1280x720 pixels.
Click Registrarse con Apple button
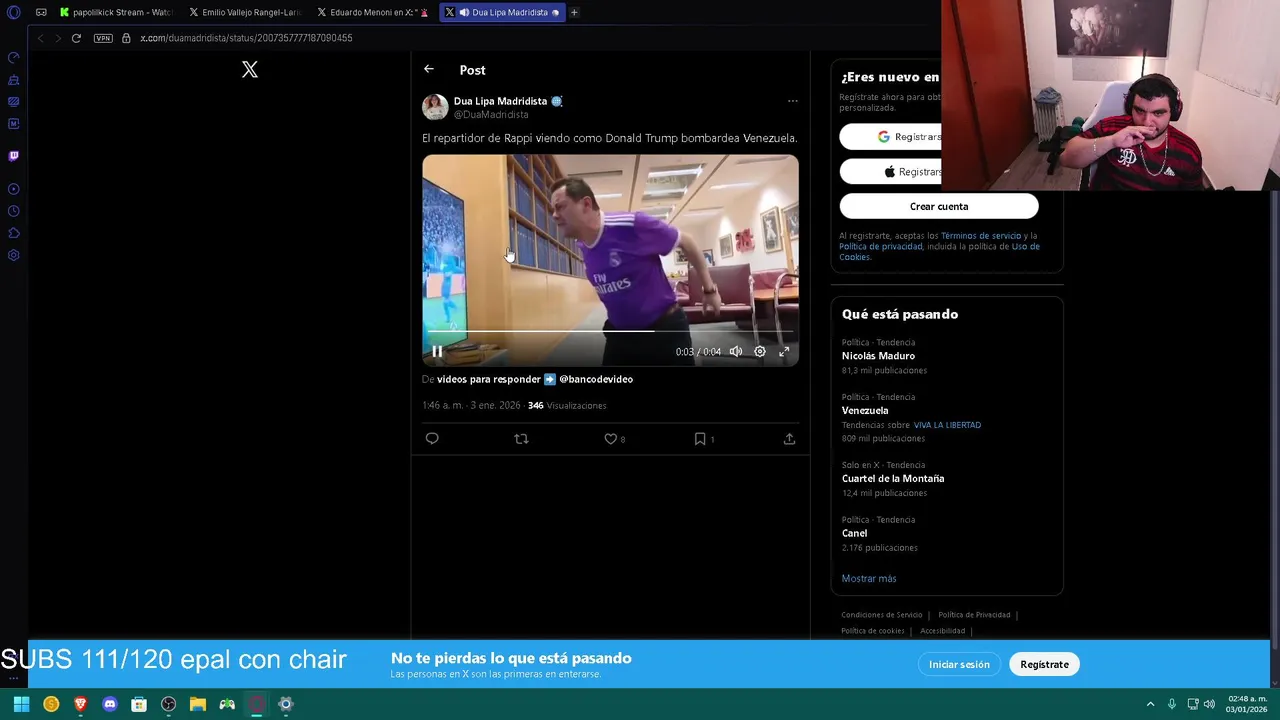coord(890,172)
